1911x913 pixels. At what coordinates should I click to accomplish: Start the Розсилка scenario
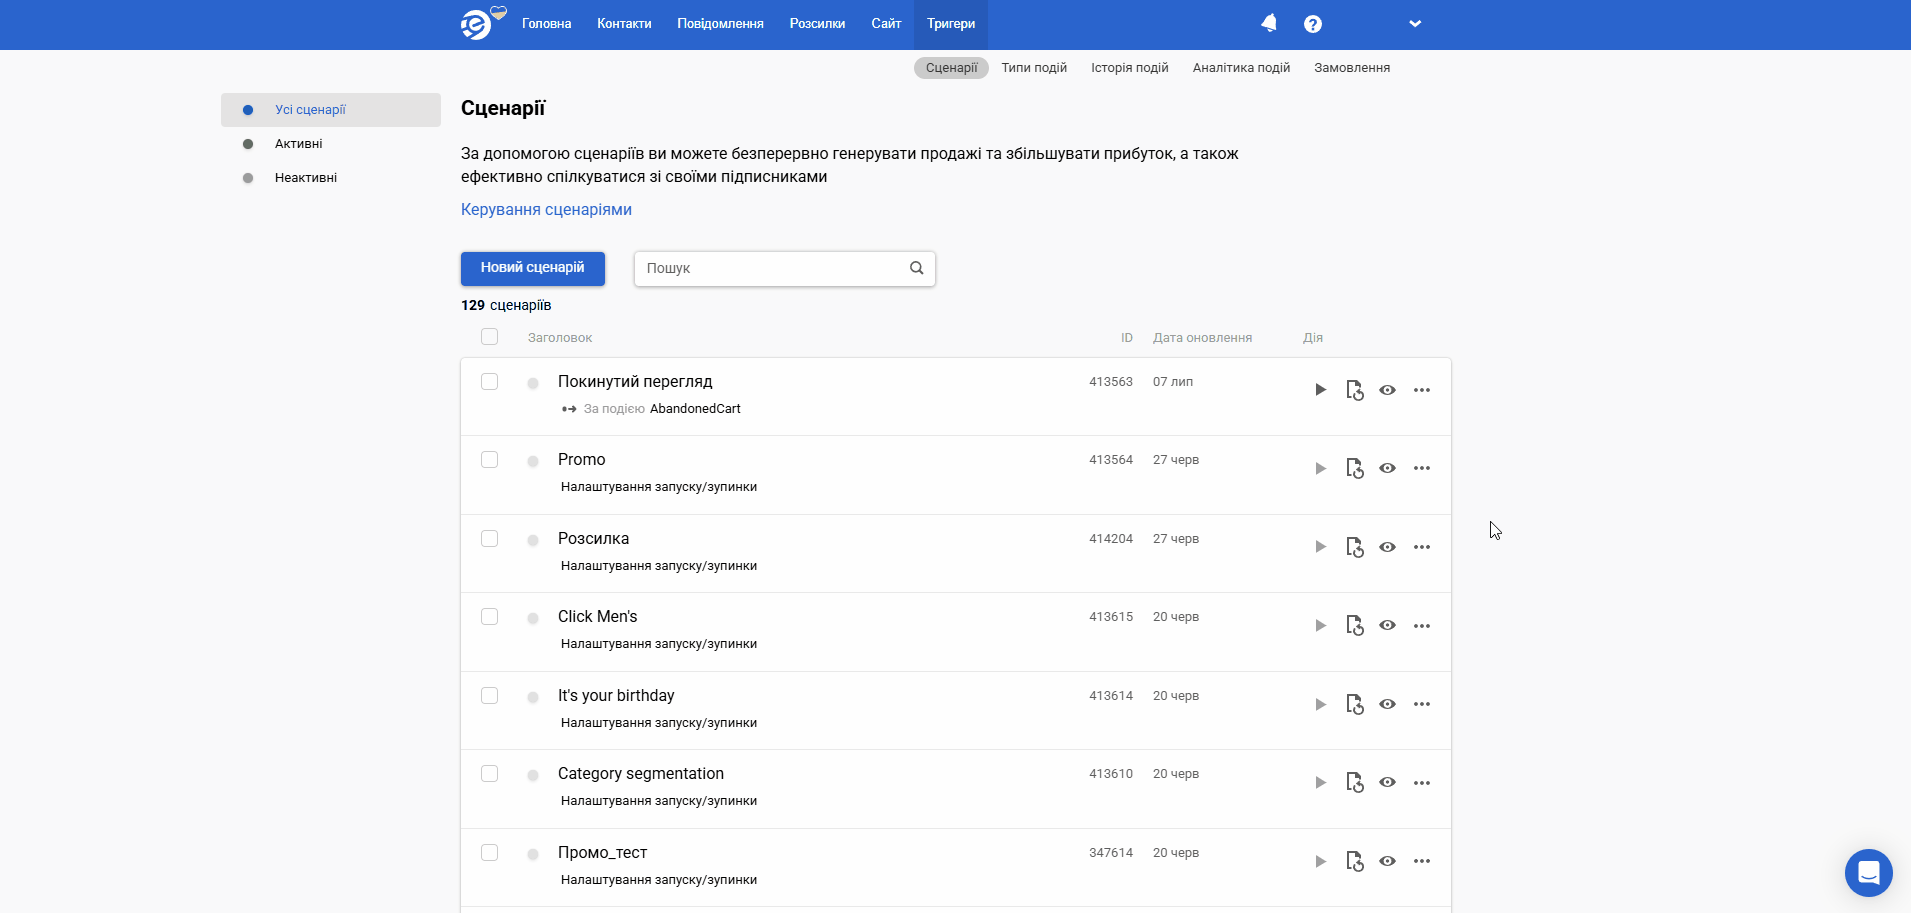tap(1321, 547)
